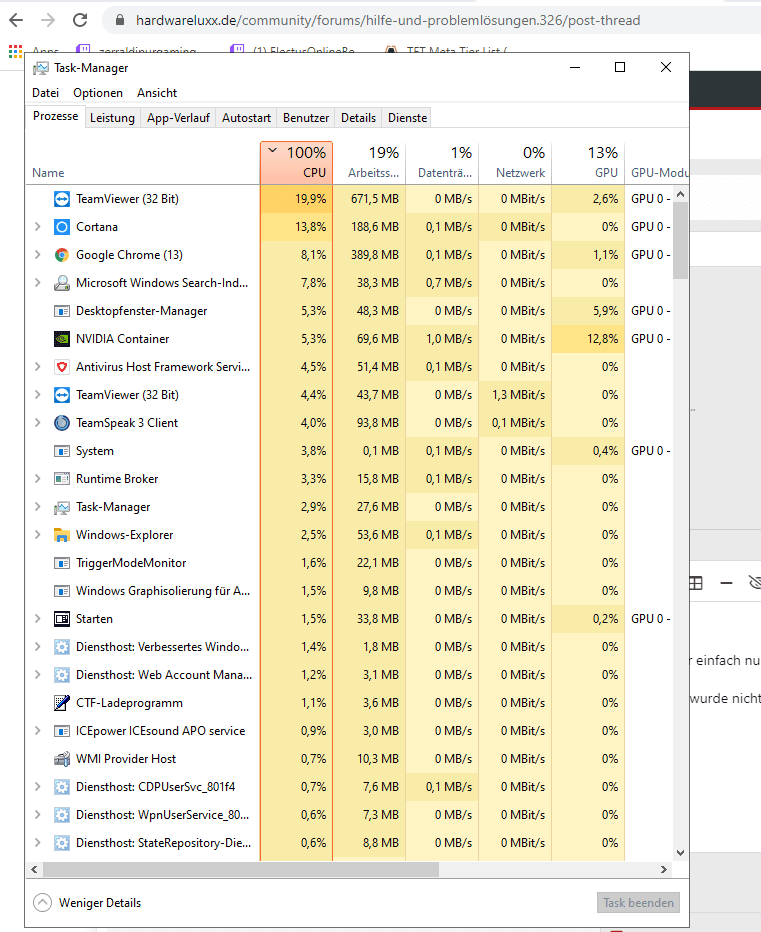Click the browser address bar URL
The width and height of the screenshot is (761, 932).
coord(388,20)
